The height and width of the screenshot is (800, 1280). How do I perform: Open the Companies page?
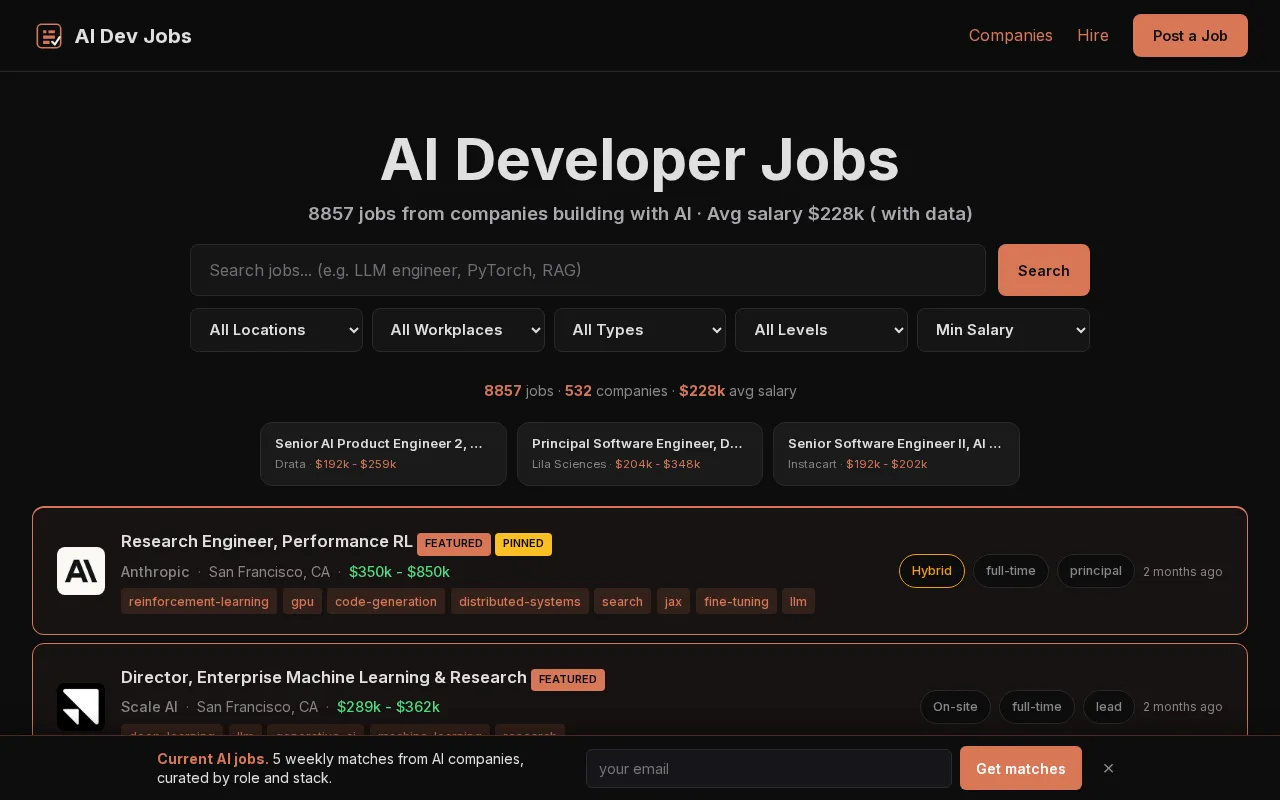point(1010,36)
